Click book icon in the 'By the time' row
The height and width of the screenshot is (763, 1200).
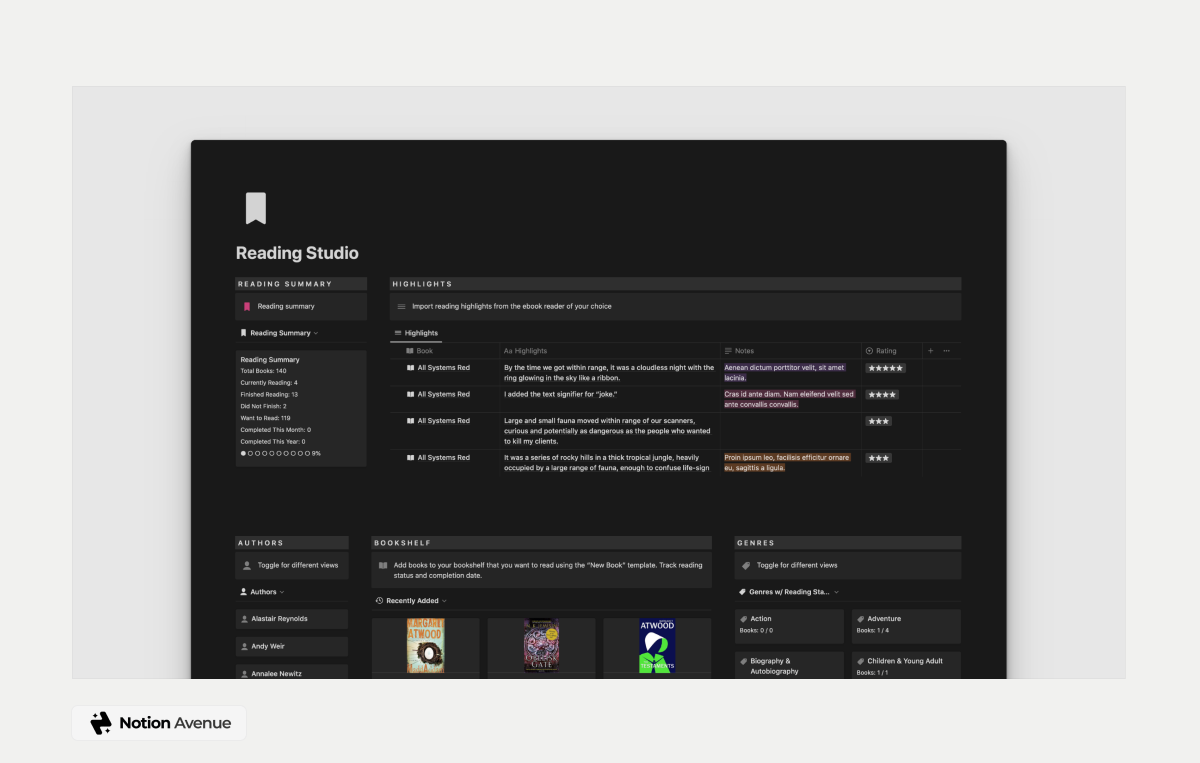(410, 368)
